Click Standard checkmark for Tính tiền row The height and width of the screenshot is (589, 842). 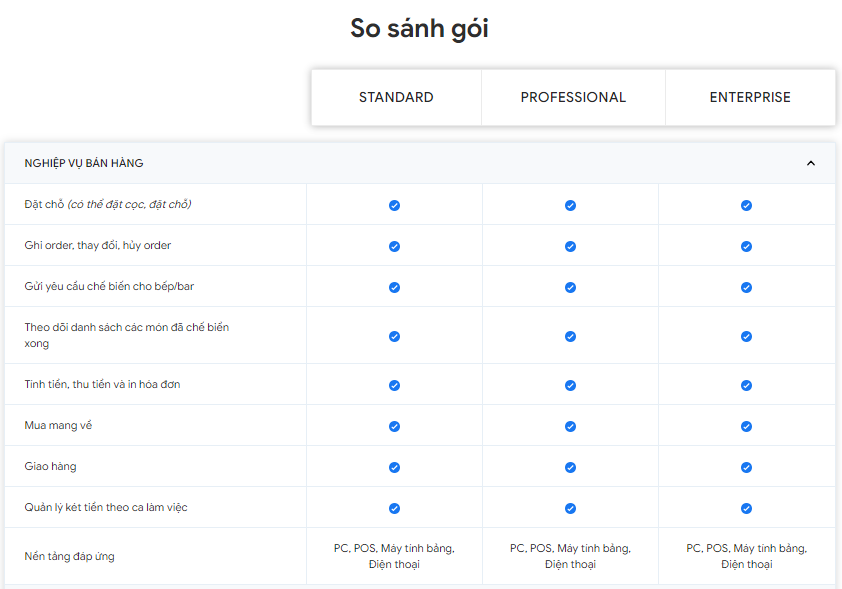pos(394,385)
